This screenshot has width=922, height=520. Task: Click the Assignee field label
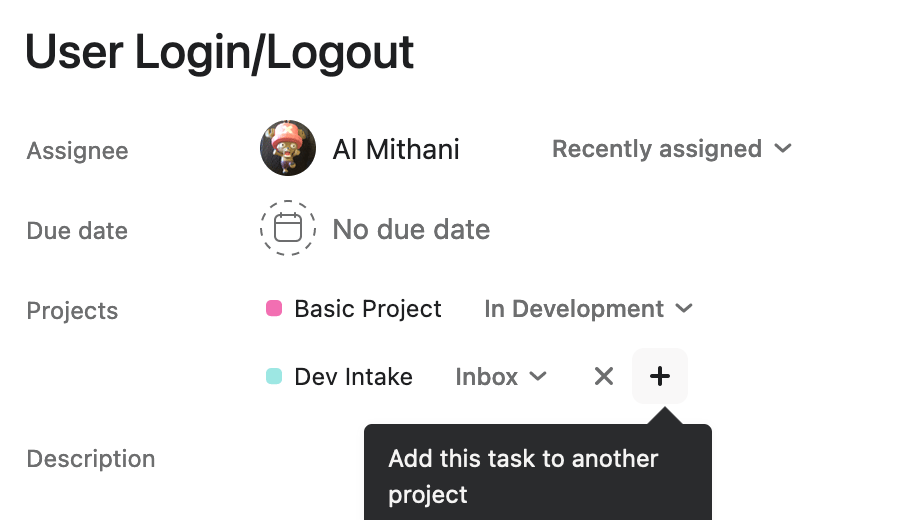pyautogui.click(x=77, y=151)
